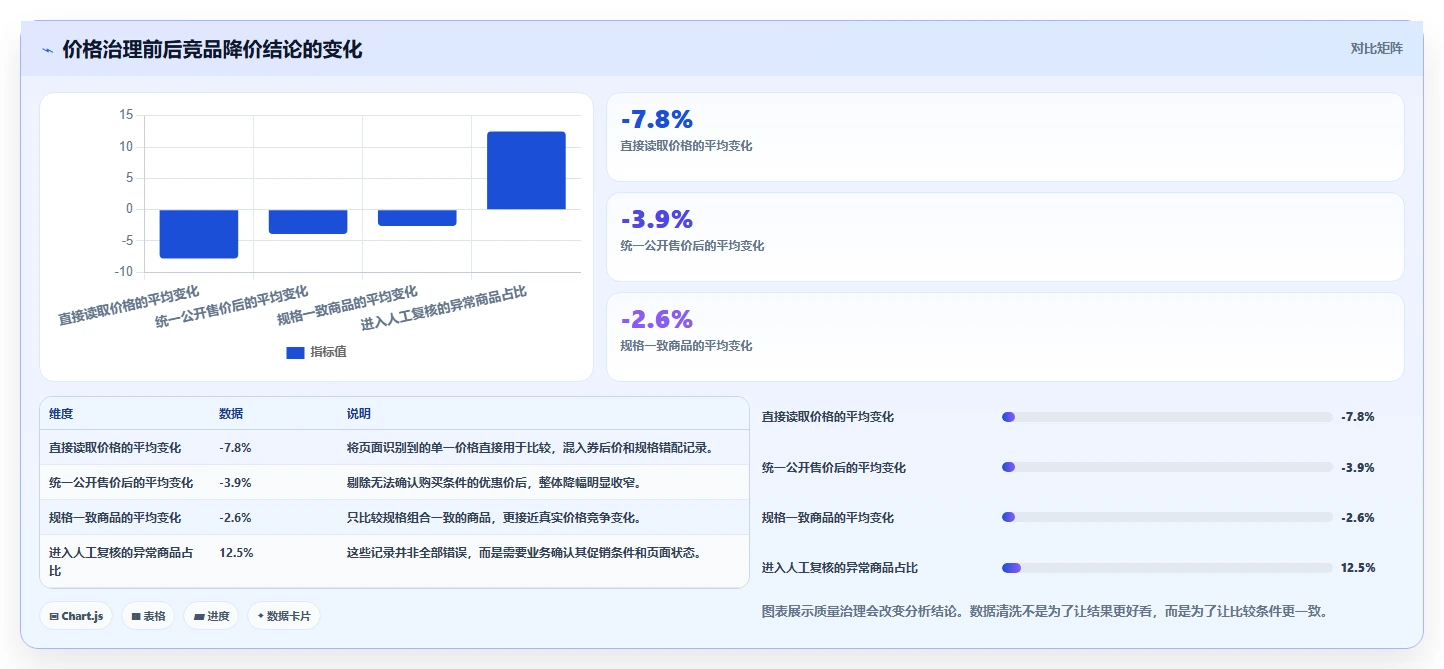The width and height of the screenshot is (1444, 669).
Task: Click the progress list label 直接读取价格的平均变化
Action: pyautogui.click(x=828, y=417)
